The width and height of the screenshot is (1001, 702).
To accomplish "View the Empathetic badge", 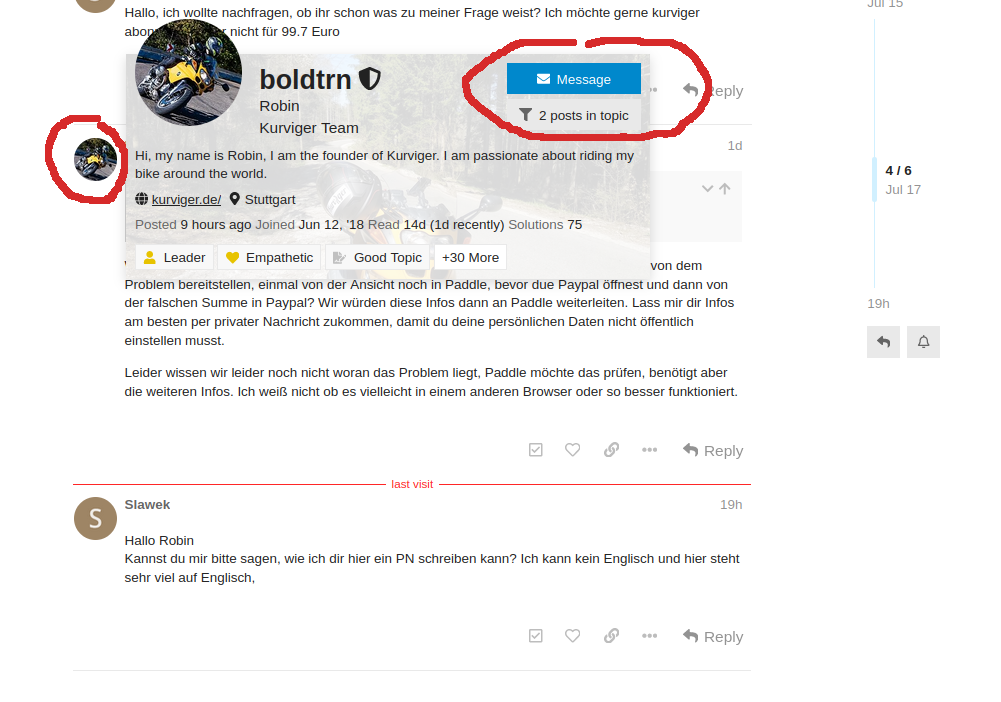I will [269, 258].
